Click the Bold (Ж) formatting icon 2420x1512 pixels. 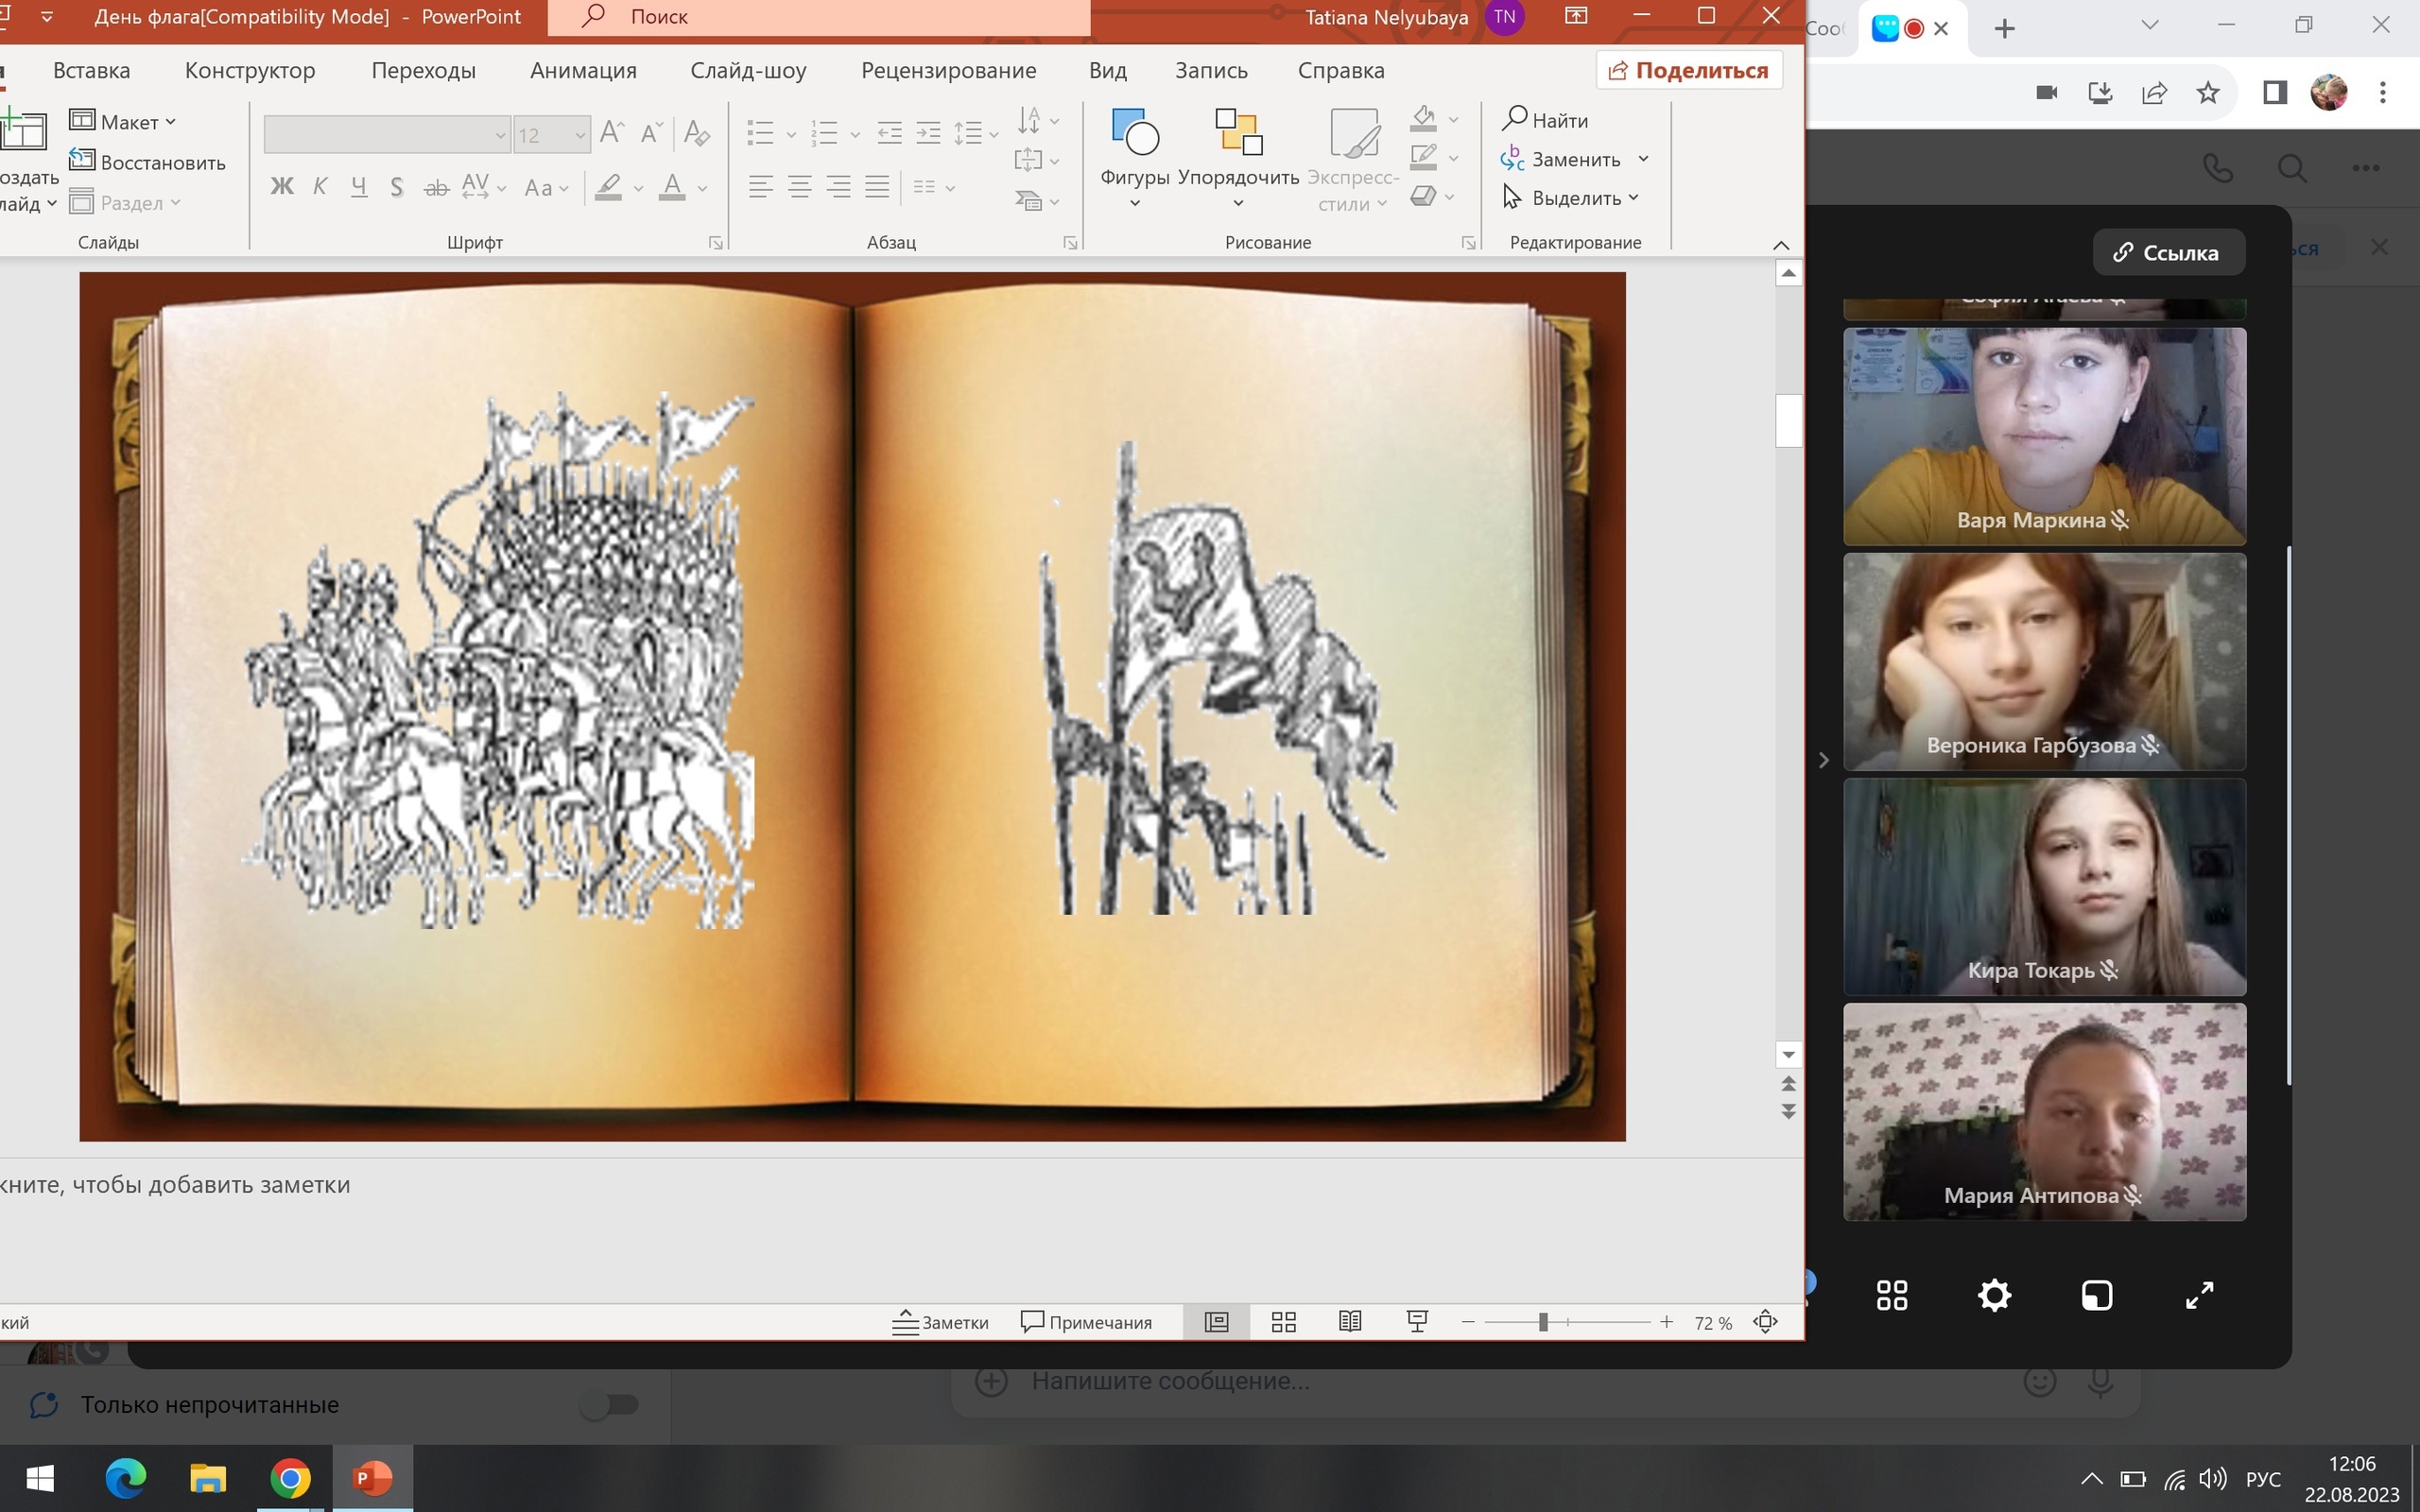coord(282,187)
